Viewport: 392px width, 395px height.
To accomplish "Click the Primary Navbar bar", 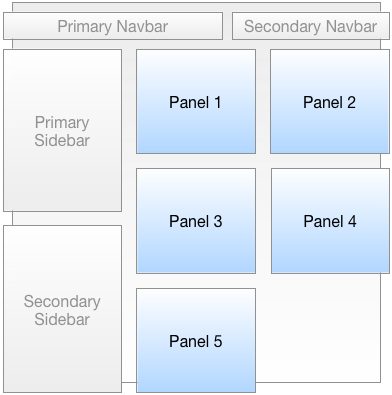I will [x=113, y=26].
